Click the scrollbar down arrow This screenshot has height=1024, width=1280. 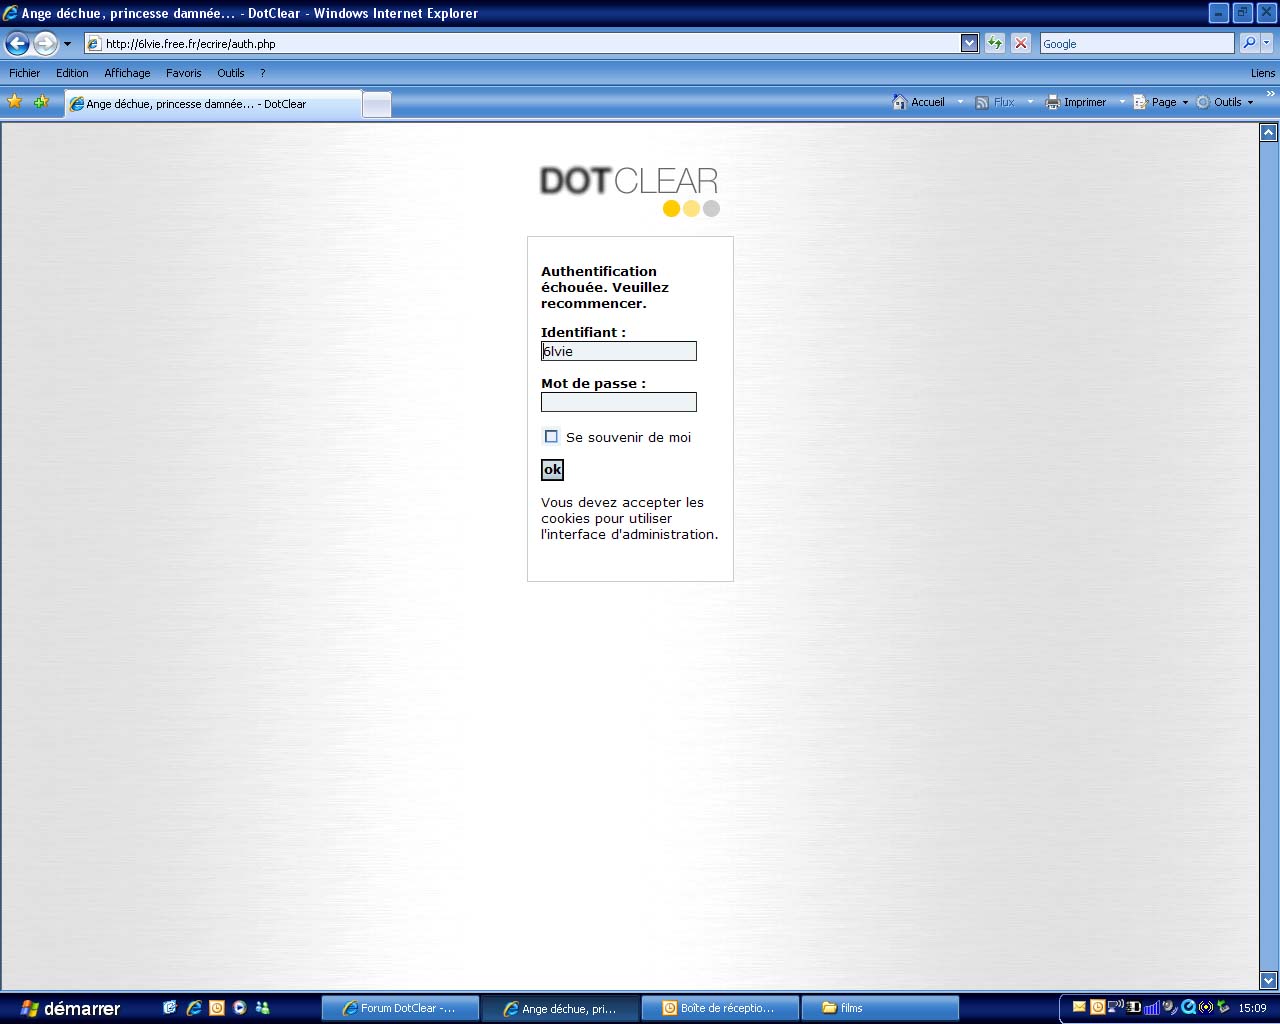coord(1269,981)
